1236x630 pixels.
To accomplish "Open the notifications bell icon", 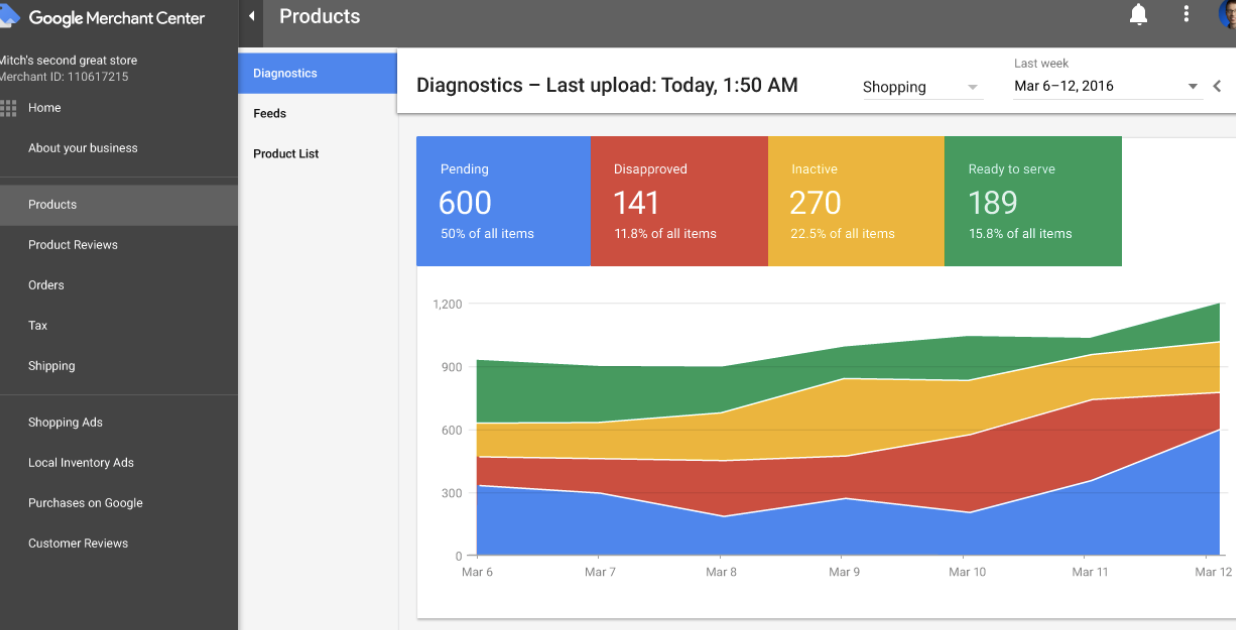I will tap(1139, 15).
